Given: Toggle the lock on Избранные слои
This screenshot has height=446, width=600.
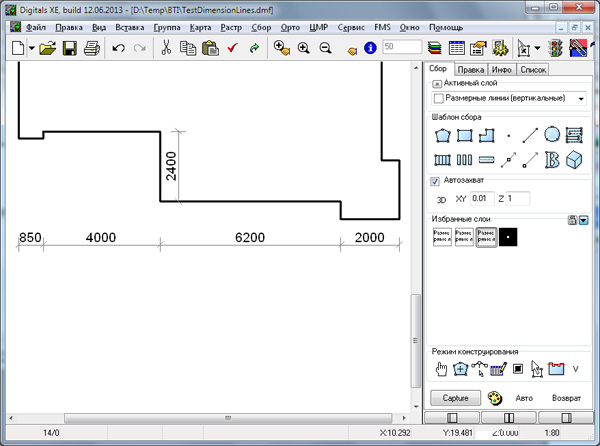Looking at the screenshot, I should (571, 220).
